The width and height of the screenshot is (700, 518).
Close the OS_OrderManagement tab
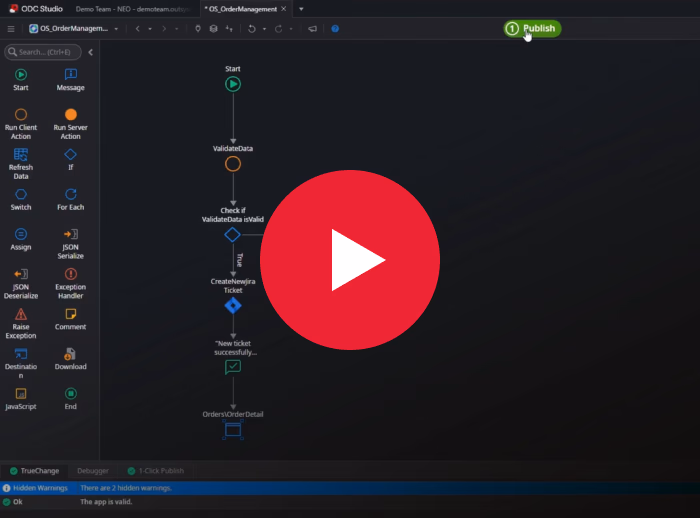click(x=283, y=9)
